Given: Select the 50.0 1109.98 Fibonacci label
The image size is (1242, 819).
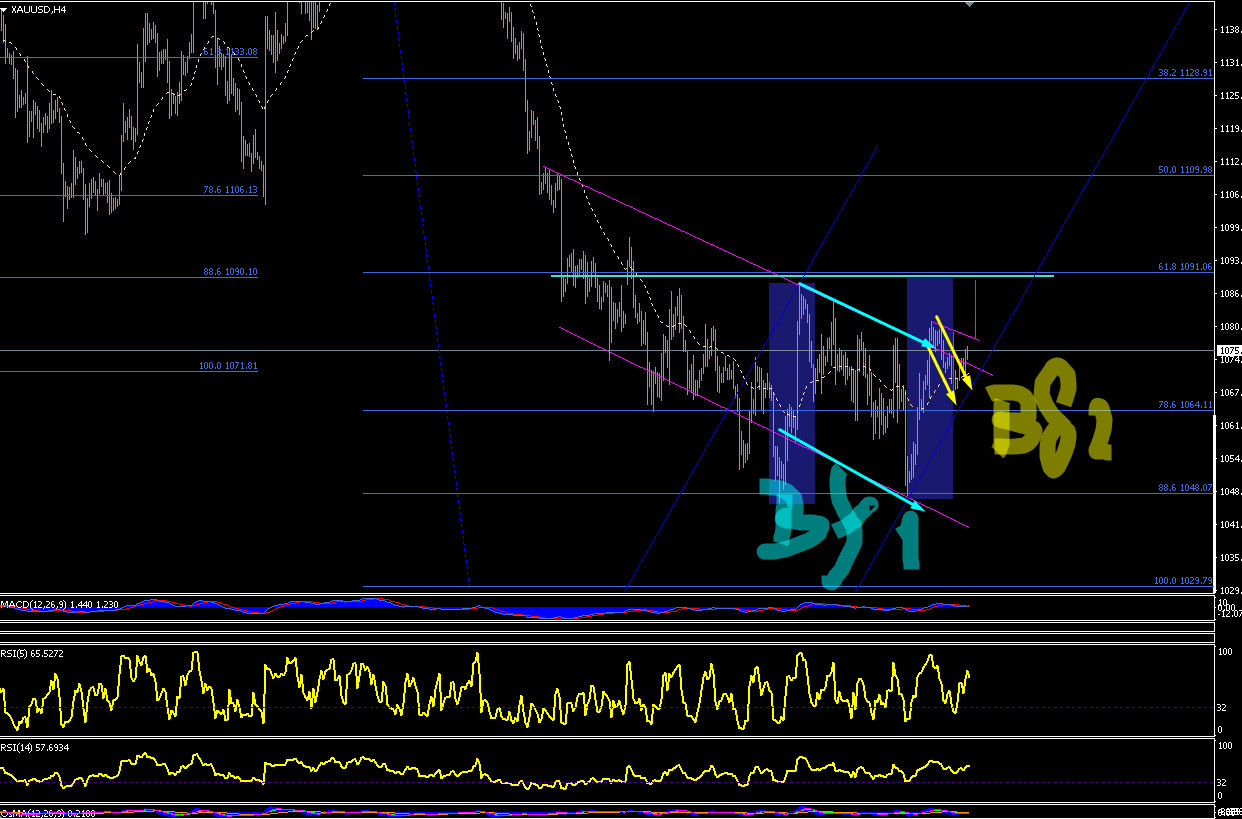Looking at the screenshot, I should pos(1185,170).
